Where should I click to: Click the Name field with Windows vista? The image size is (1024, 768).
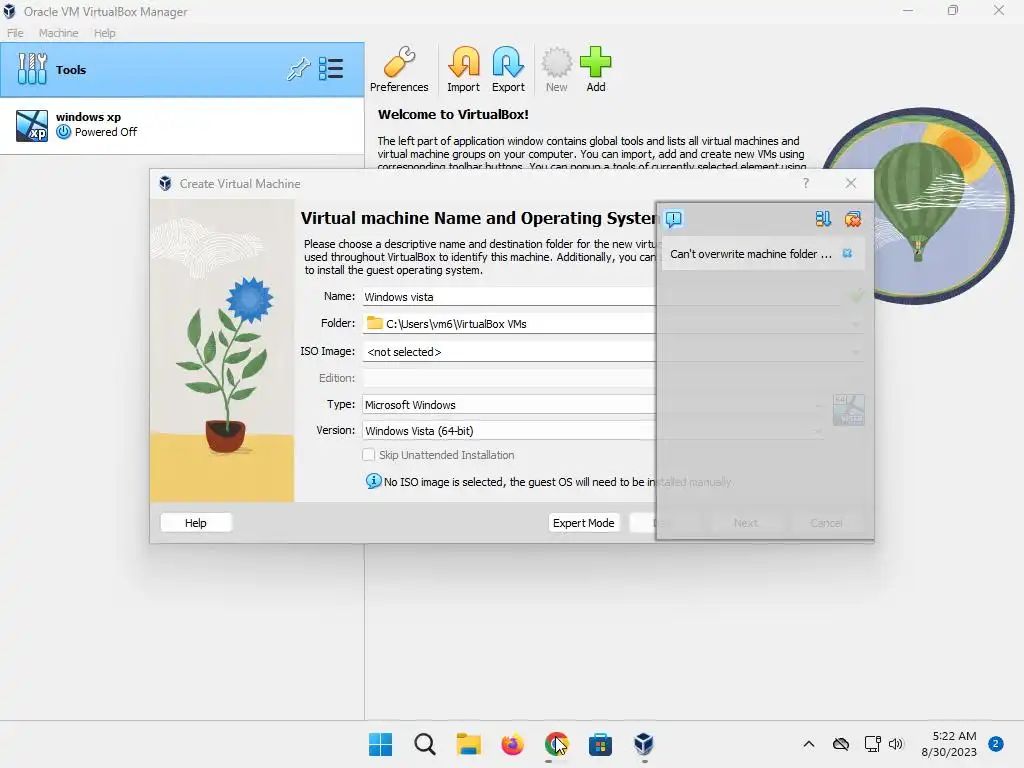coord(601,296)
